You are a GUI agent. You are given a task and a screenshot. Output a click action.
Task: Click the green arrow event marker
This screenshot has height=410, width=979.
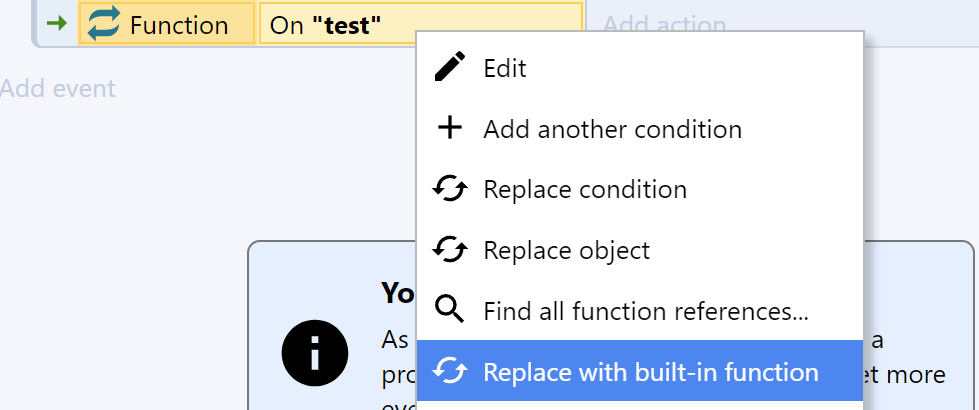[x=57, y=24]
